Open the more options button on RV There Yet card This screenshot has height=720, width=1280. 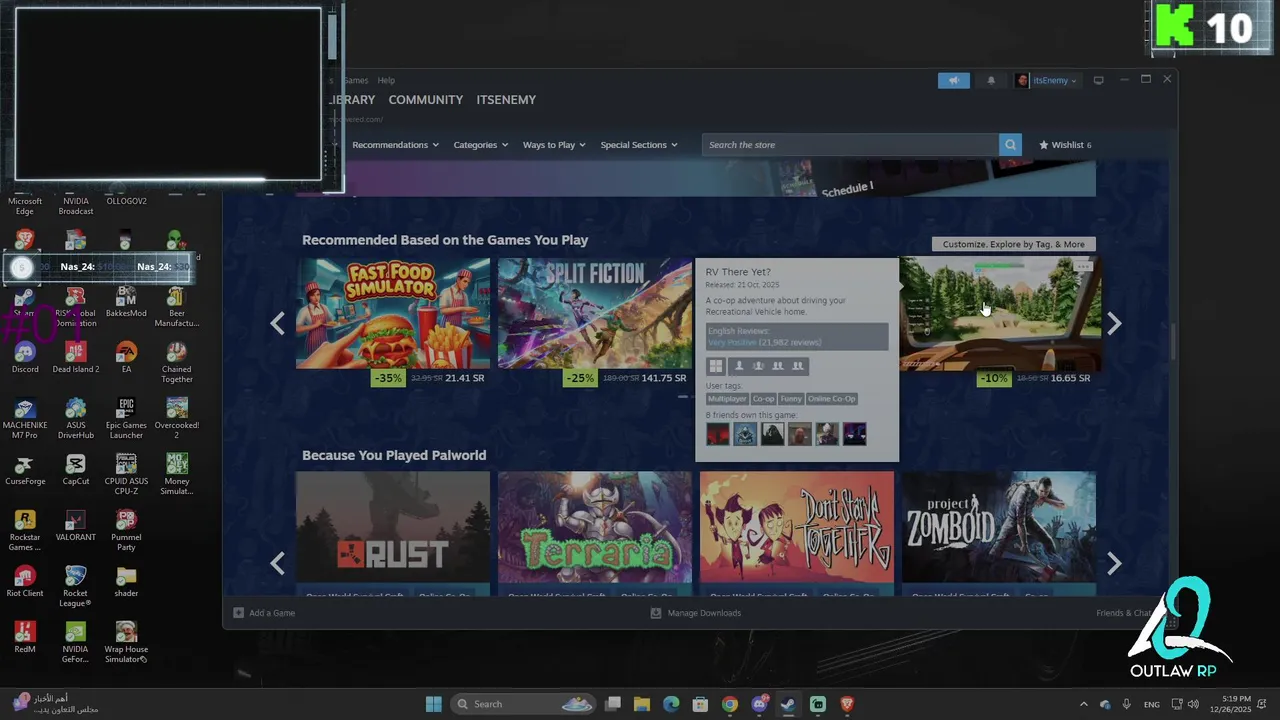coord(1082,267)
